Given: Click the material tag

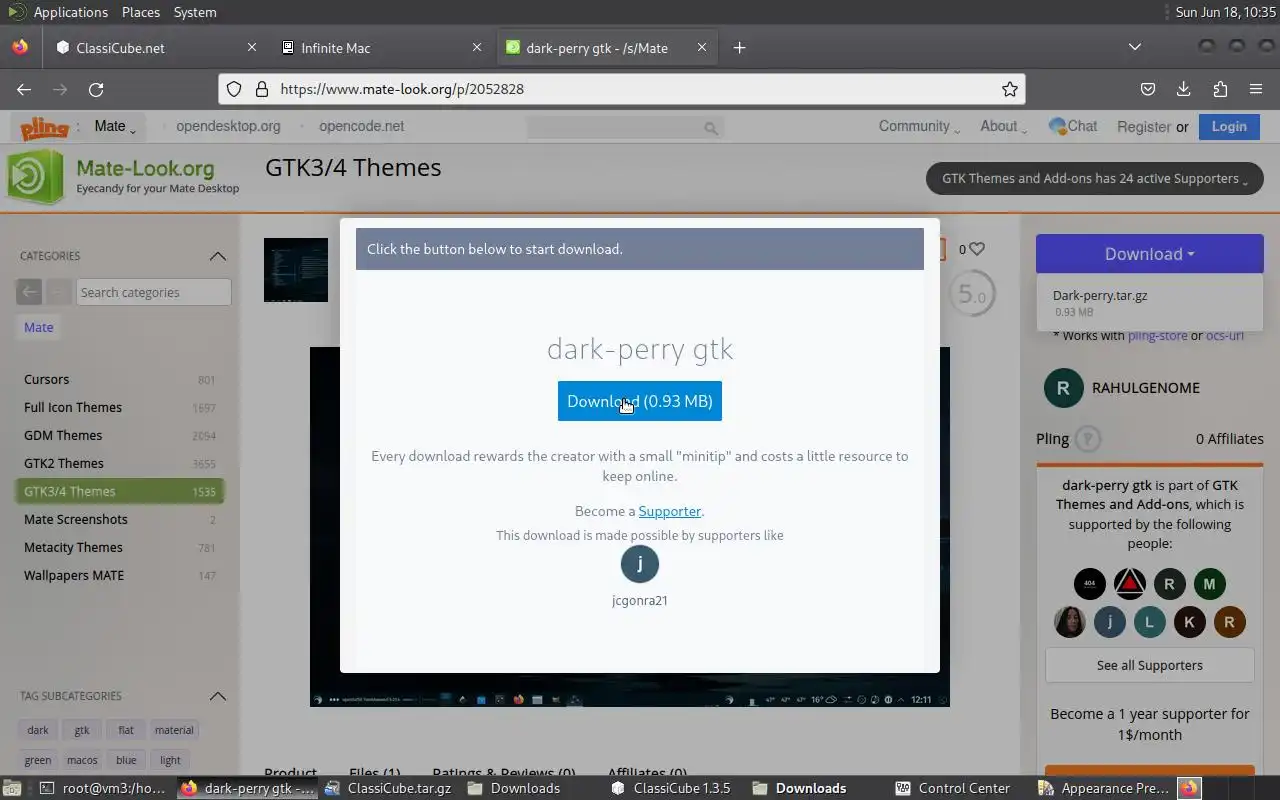Looking at the screenshot, I should tap(174, 730).
